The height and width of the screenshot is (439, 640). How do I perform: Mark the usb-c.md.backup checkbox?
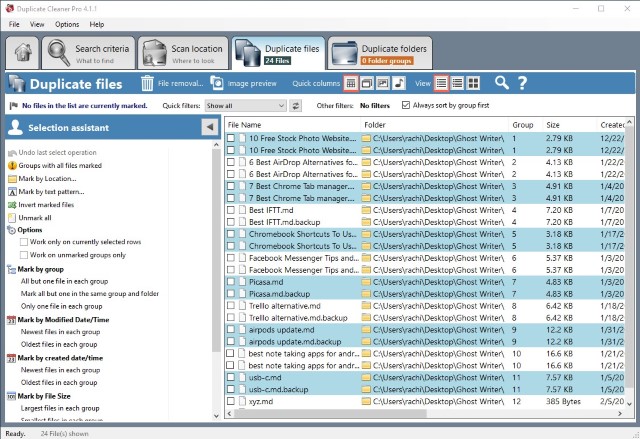(x=231, y=390)
